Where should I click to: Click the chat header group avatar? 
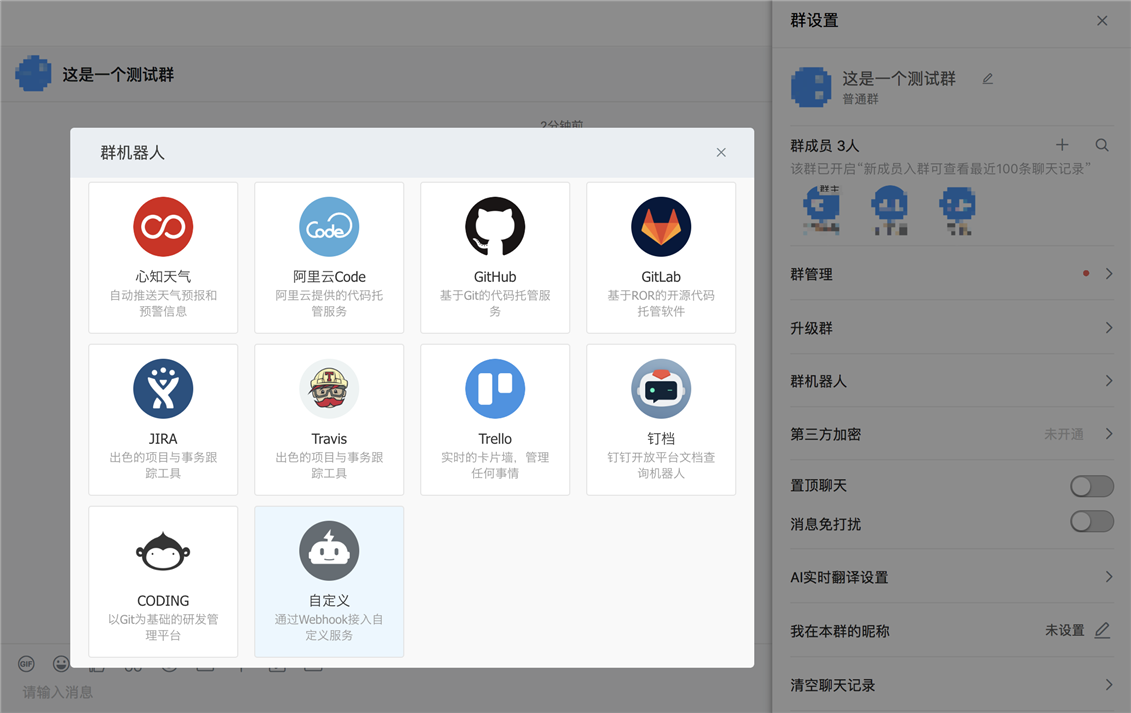33,74
